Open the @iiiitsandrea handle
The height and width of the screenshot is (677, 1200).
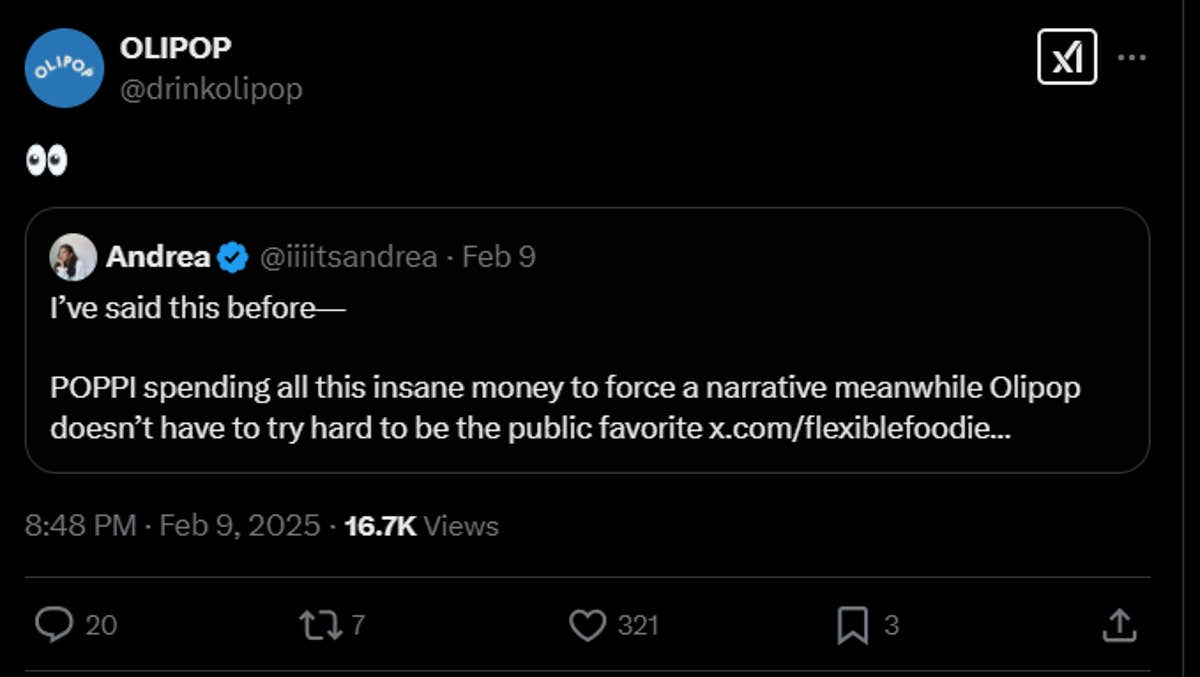[348, 257]
